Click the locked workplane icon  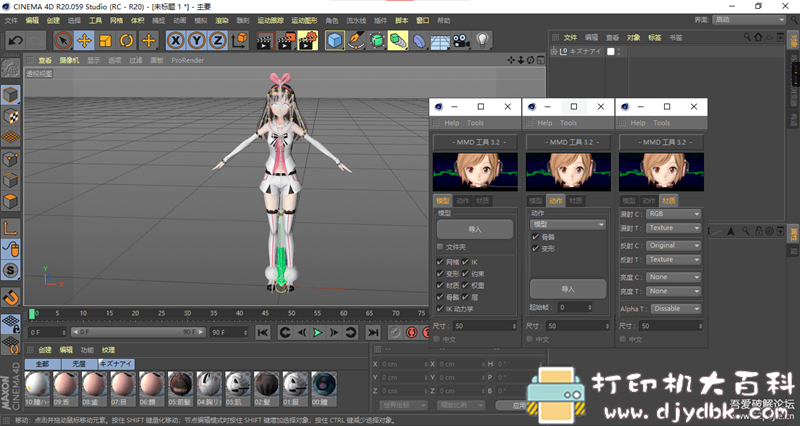11,323
